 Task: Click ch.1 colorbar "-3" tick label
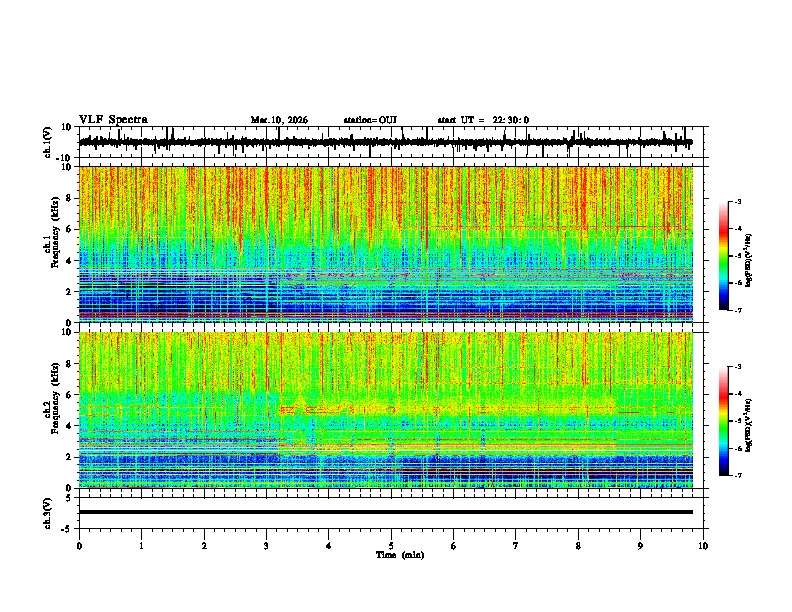point(737,201)
